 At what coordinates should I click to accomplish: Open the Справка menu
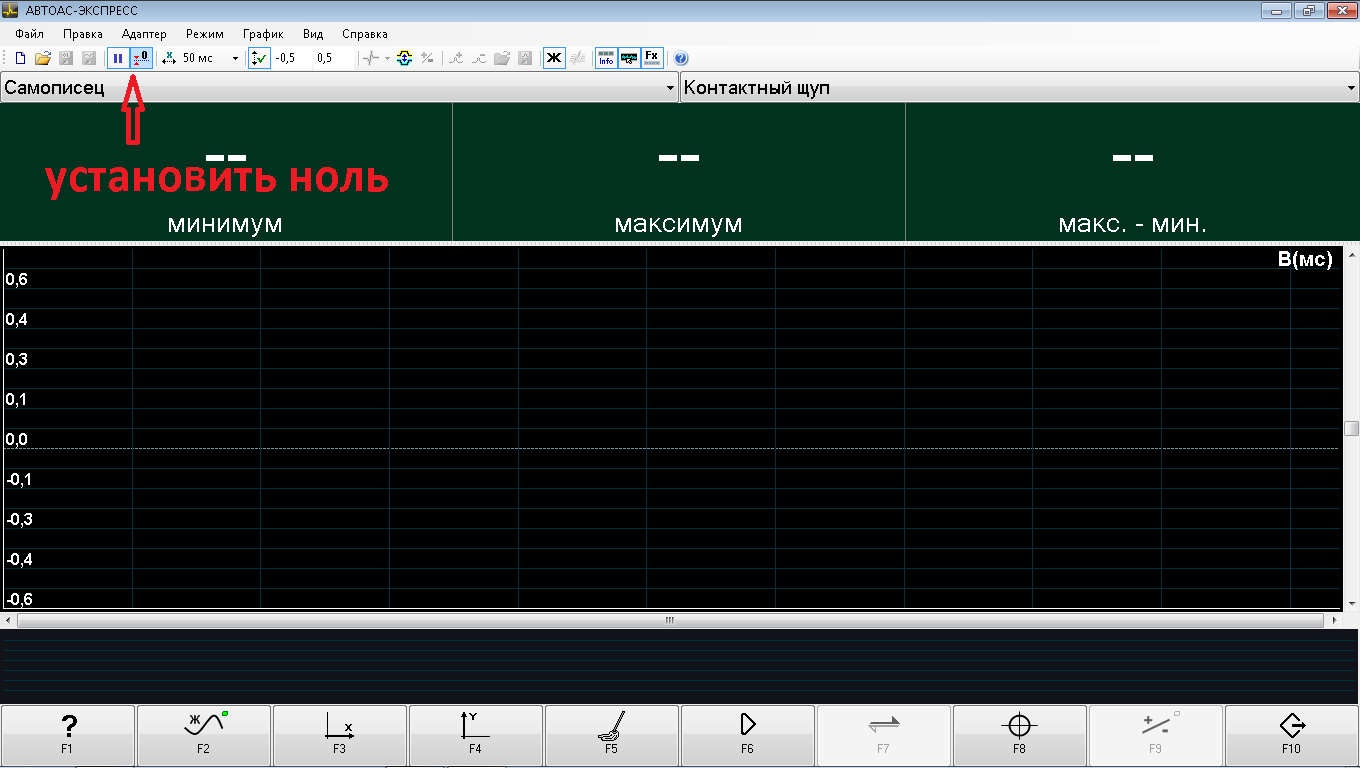click(365, 34)
